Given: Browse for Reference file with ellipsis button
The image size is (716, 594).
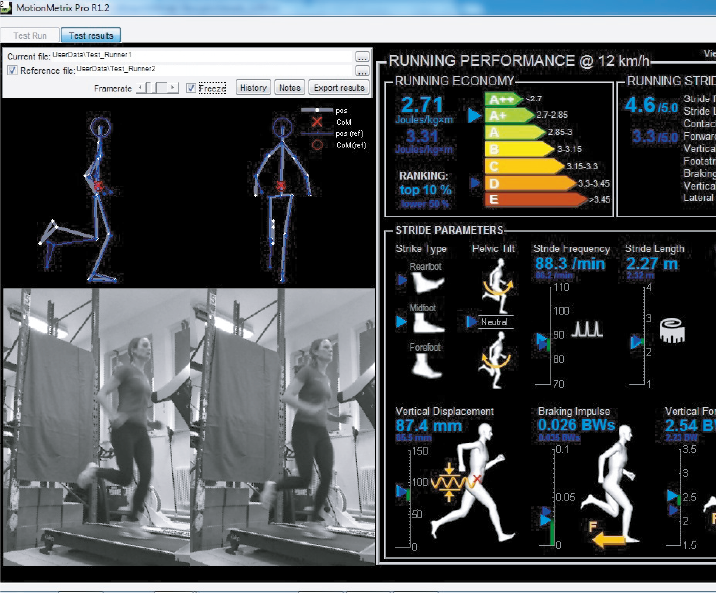Looking at the screenshot, I should 362,71.
